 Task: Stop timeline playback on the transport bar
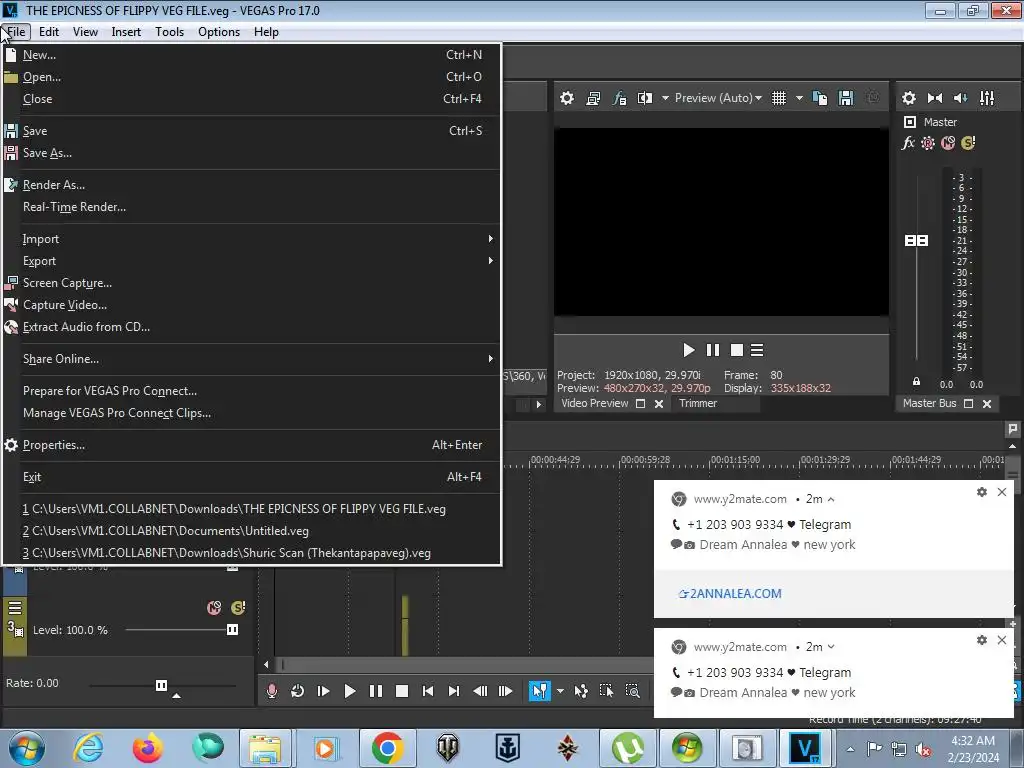point(402,691)
